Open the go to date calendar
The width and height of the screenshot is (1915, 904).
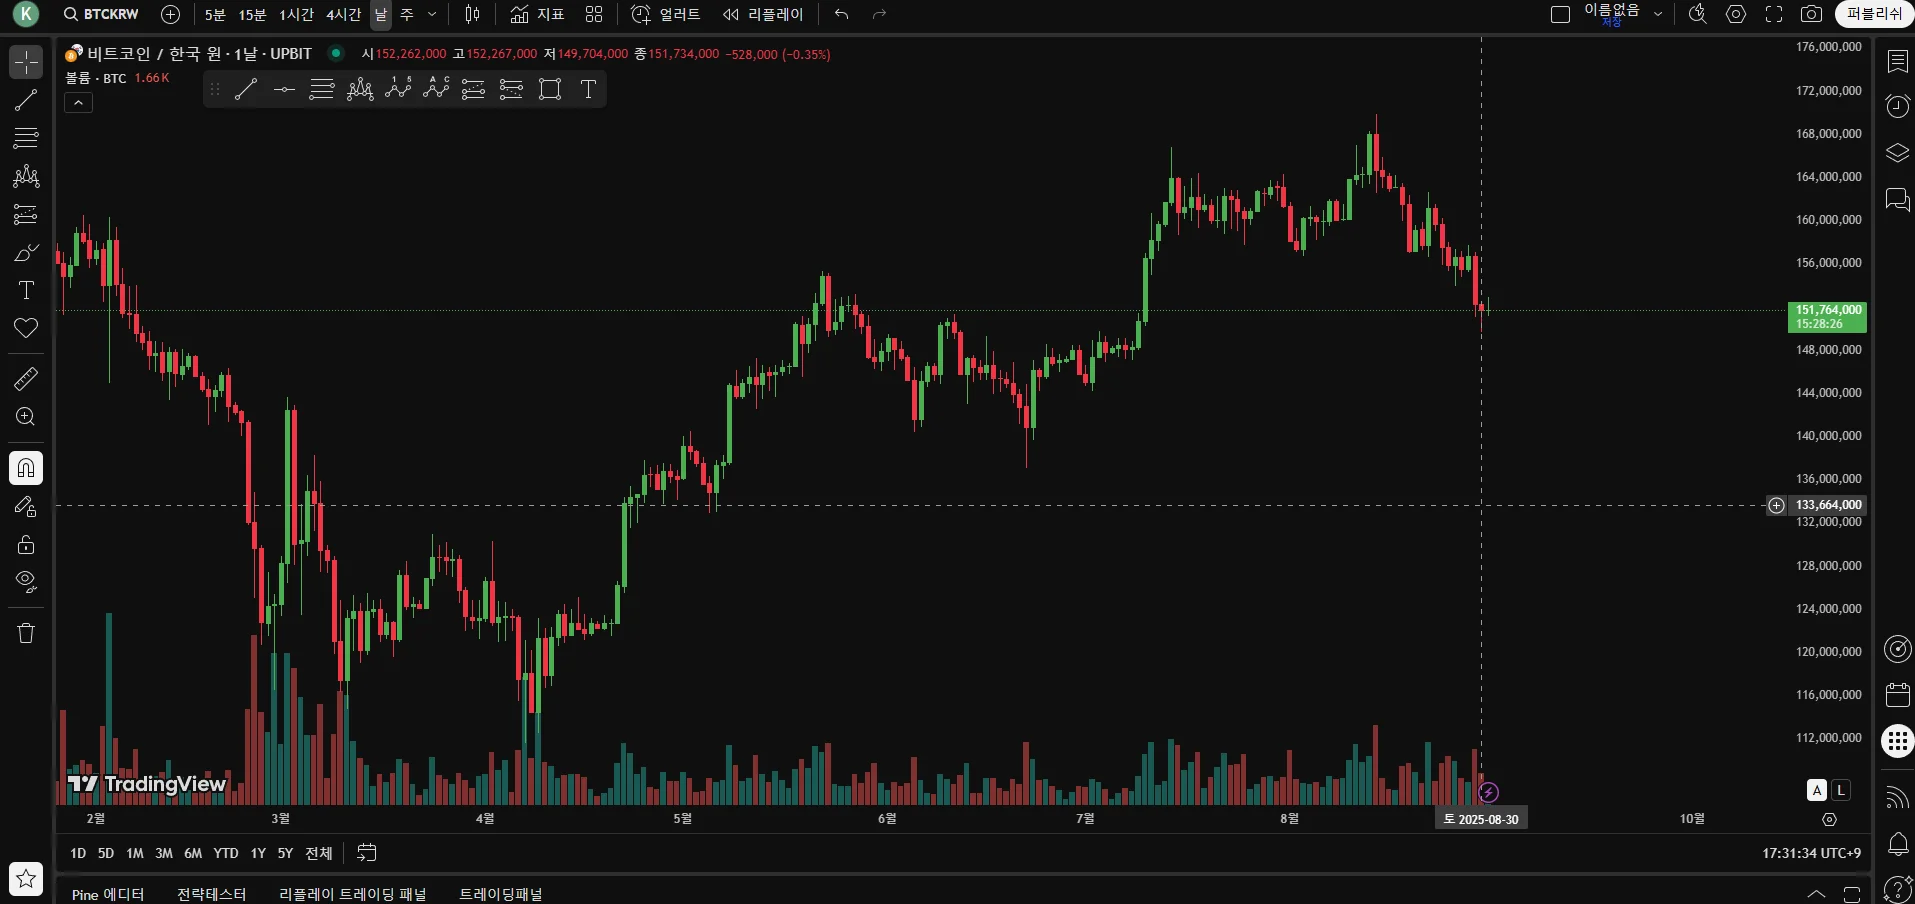coord(367,853)
